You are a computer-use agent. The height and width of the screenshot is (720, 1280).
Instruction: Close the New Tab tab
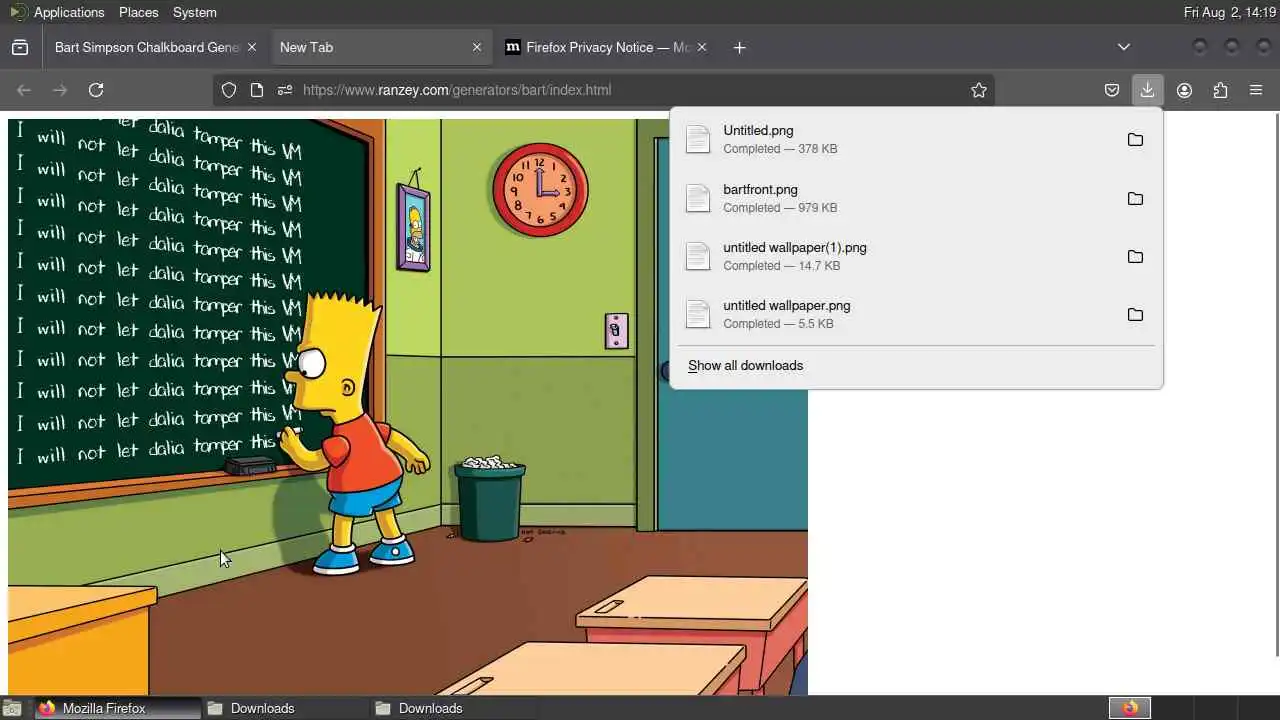[x=477, y=47]
